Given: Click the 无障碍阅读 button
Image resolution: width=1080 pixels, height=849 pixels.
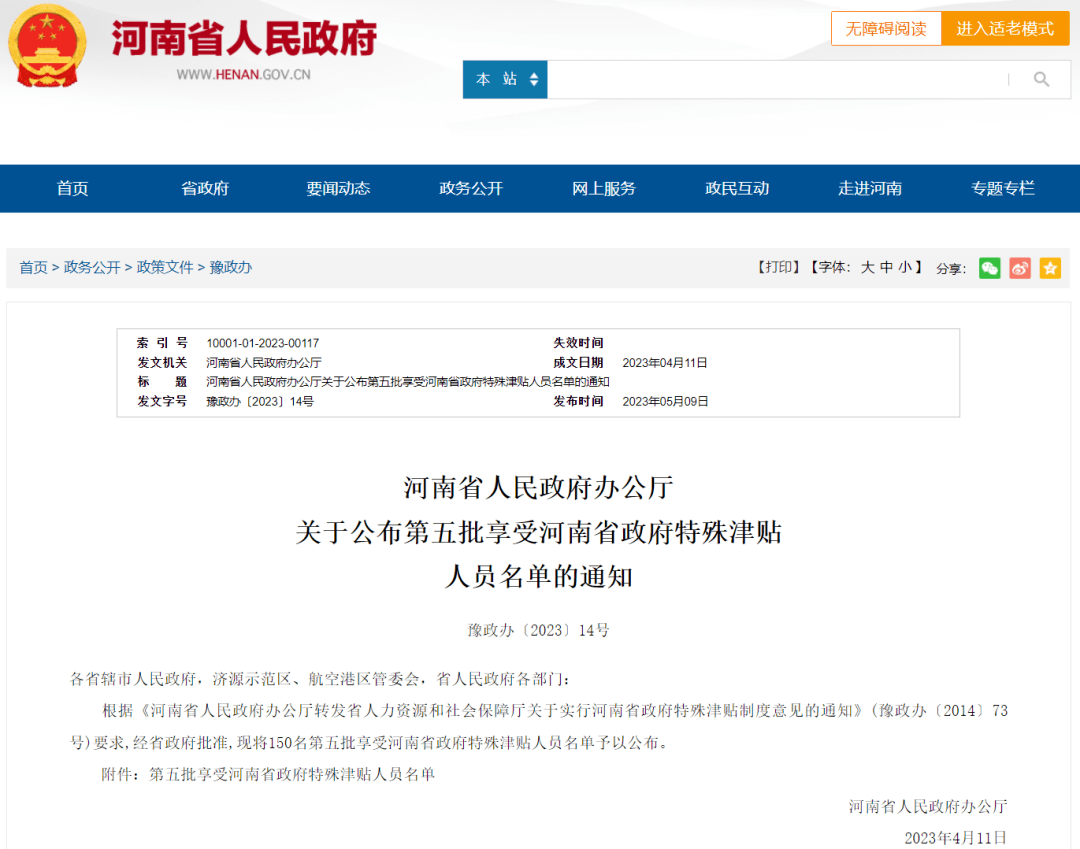Looking at the screenshot, I should pos(886,29).
